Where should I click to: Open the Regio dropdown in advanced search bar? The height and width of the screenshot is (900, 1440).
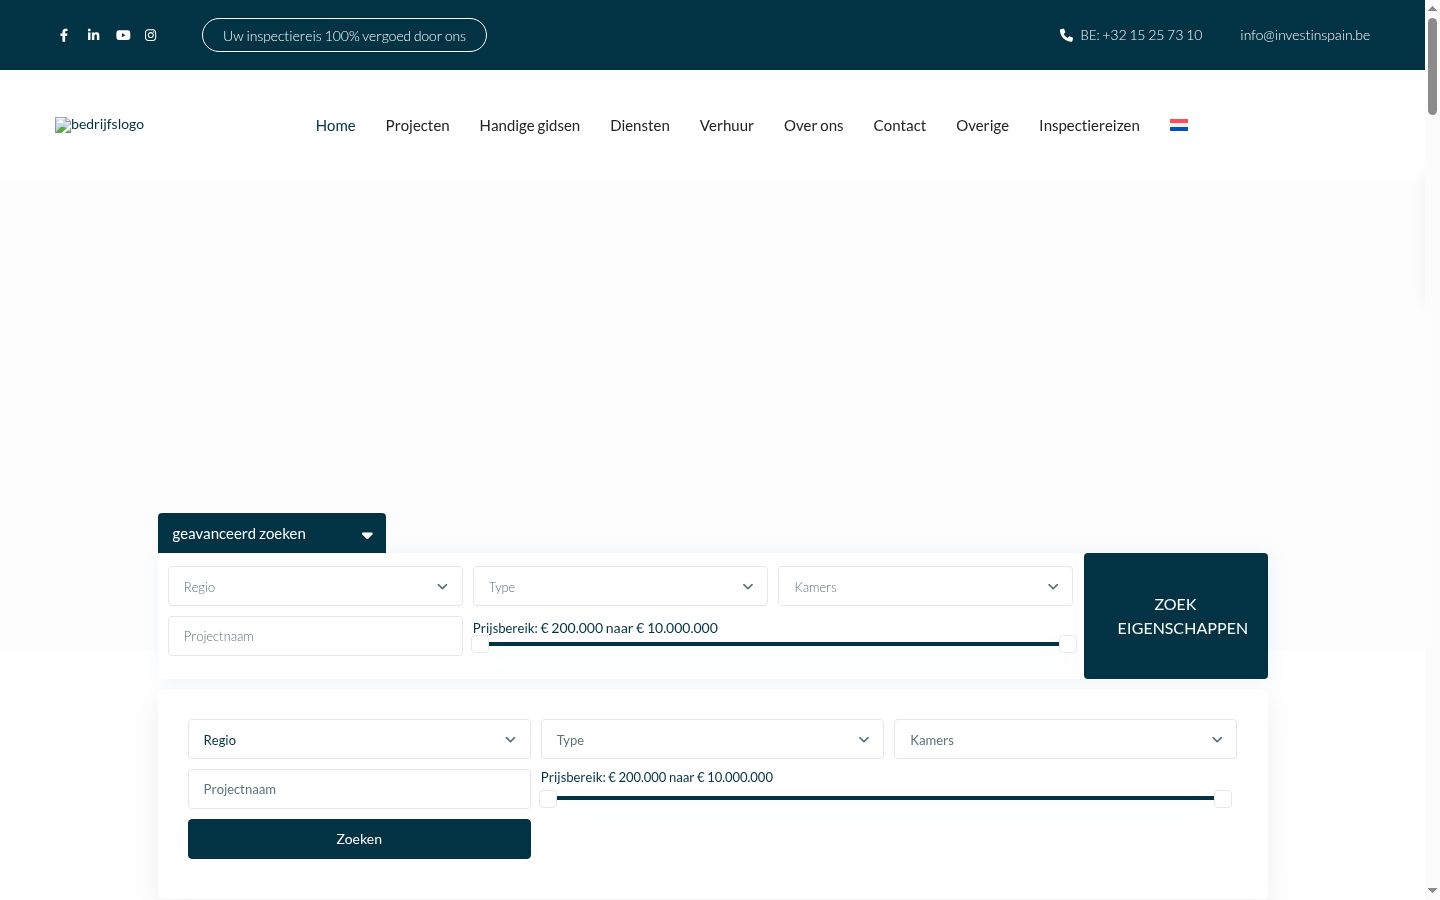pyautogui.click(x=315, y=586)
